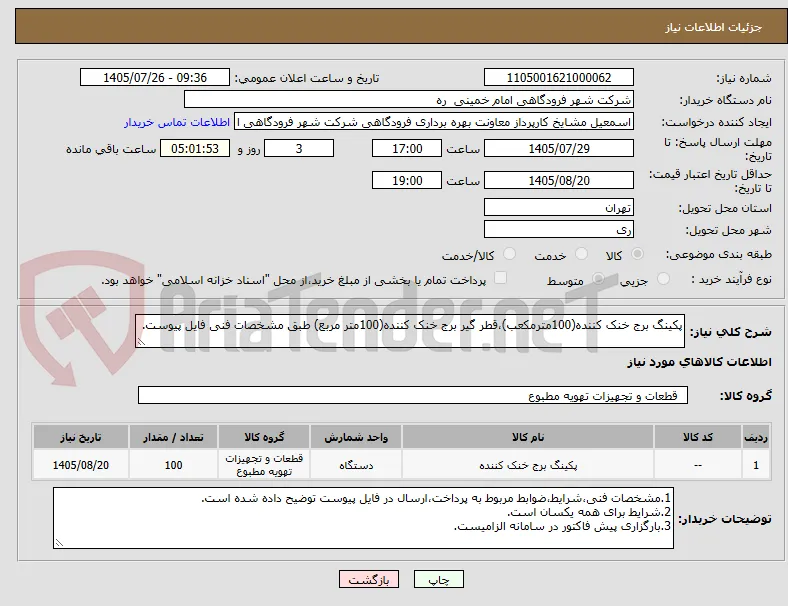Click the need date cell 1405/08/20 in table

pos(81,465)
